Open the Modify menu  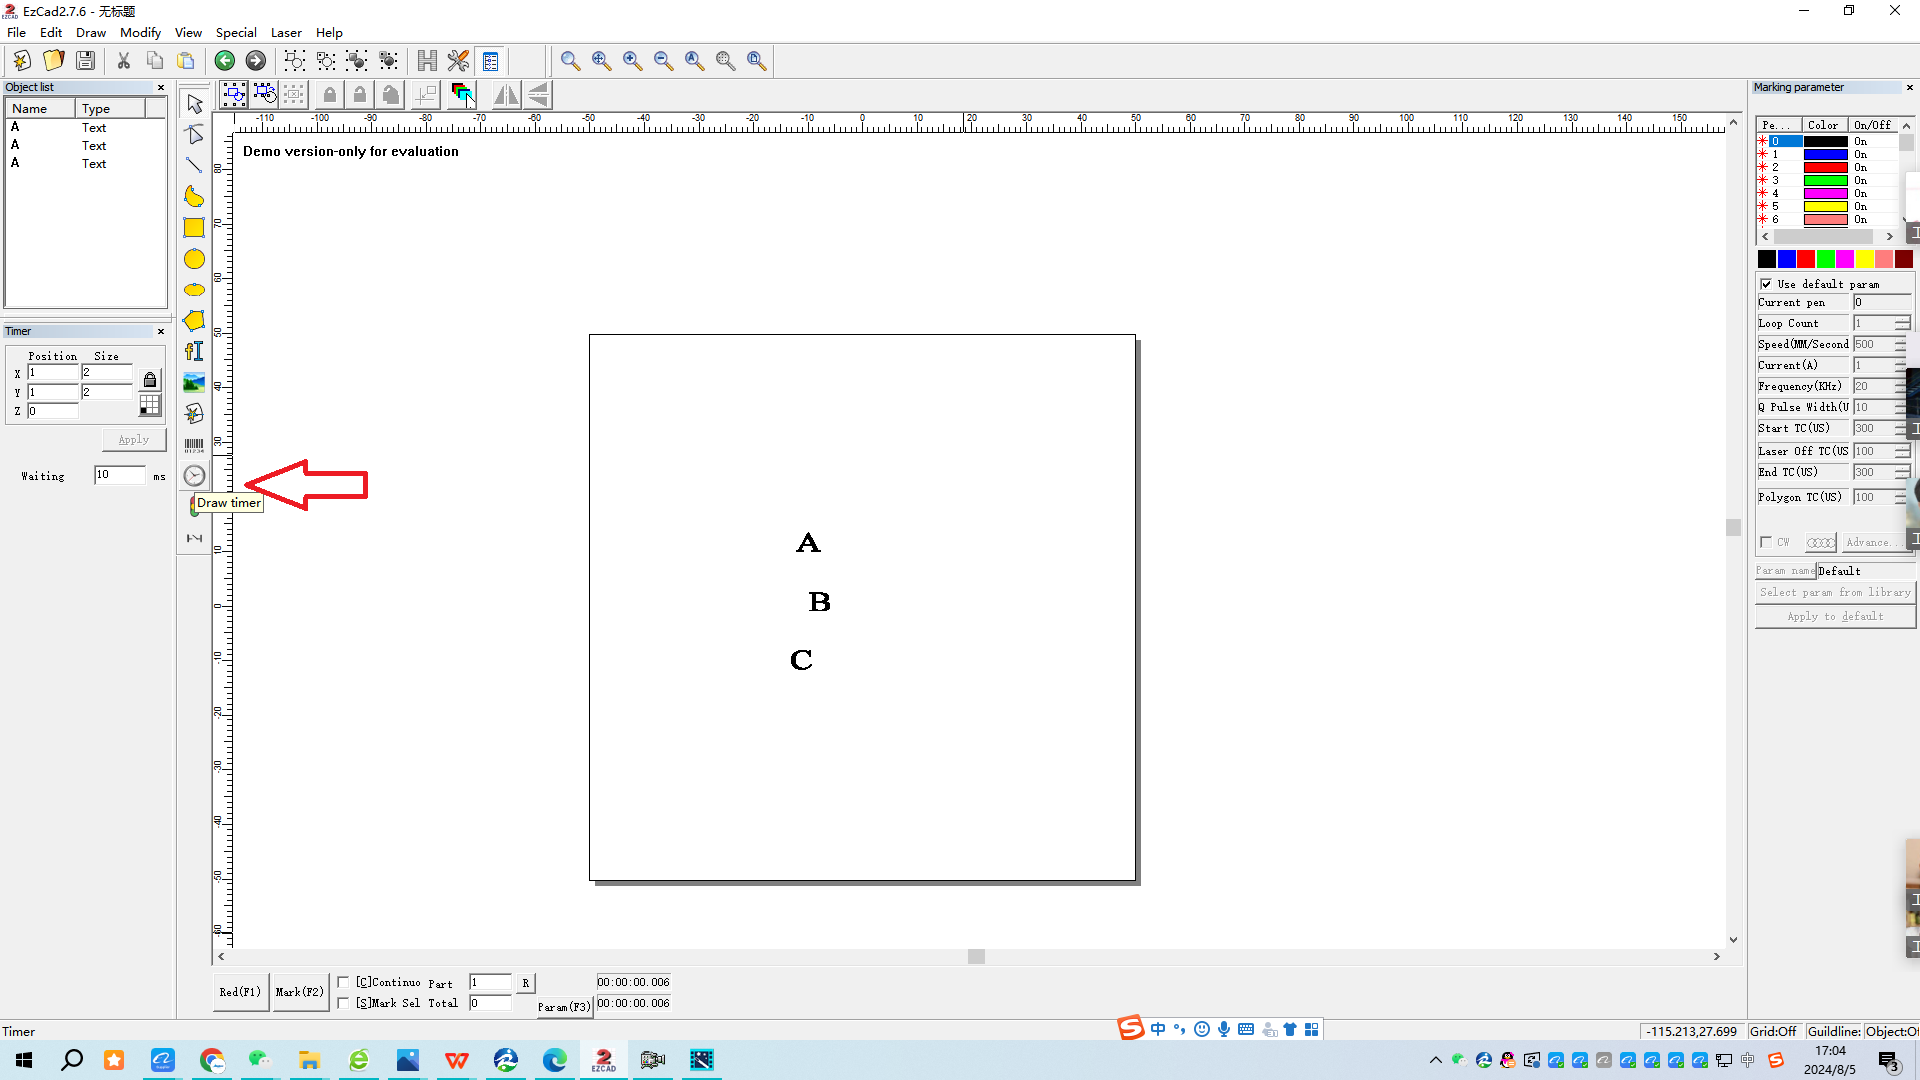tap(140, 32)
